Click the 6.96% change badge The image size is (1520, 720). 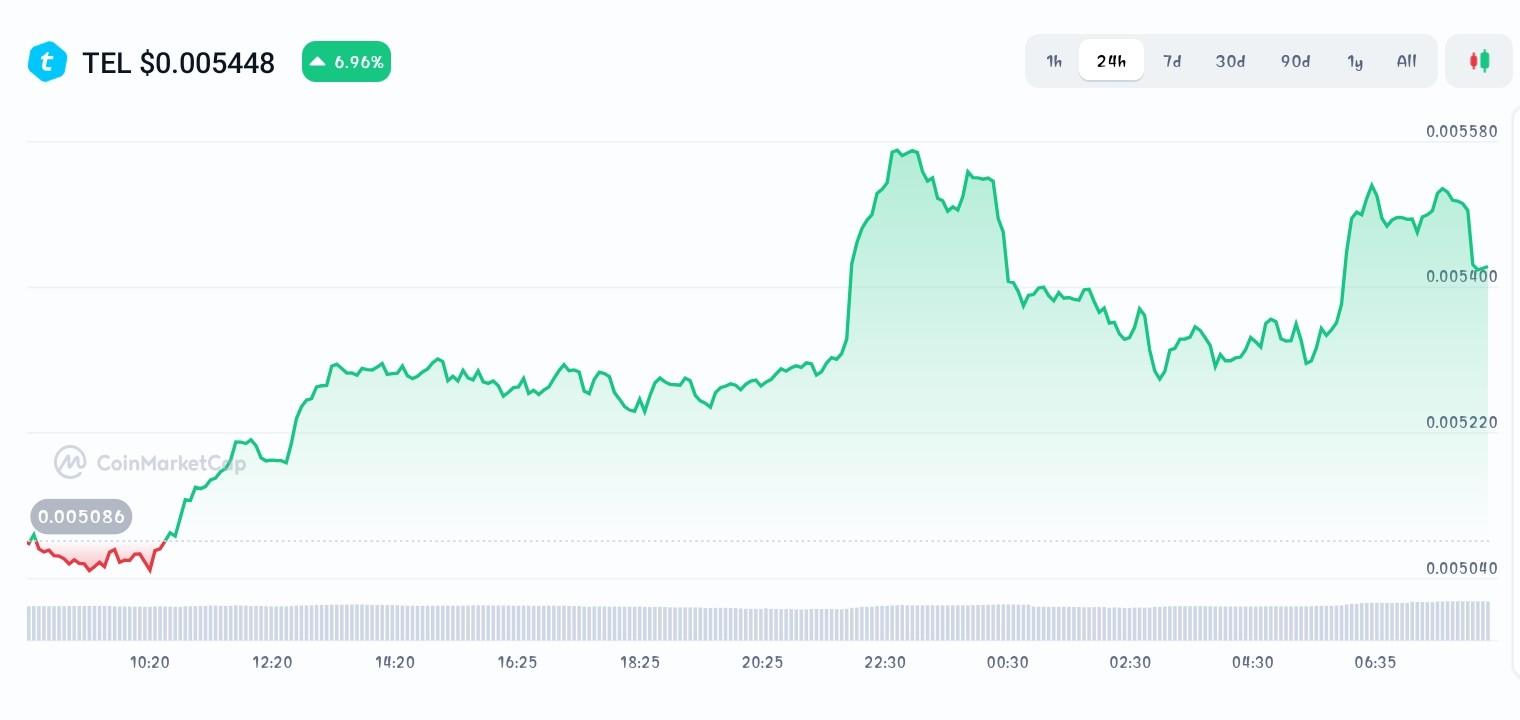pos(346,62)
